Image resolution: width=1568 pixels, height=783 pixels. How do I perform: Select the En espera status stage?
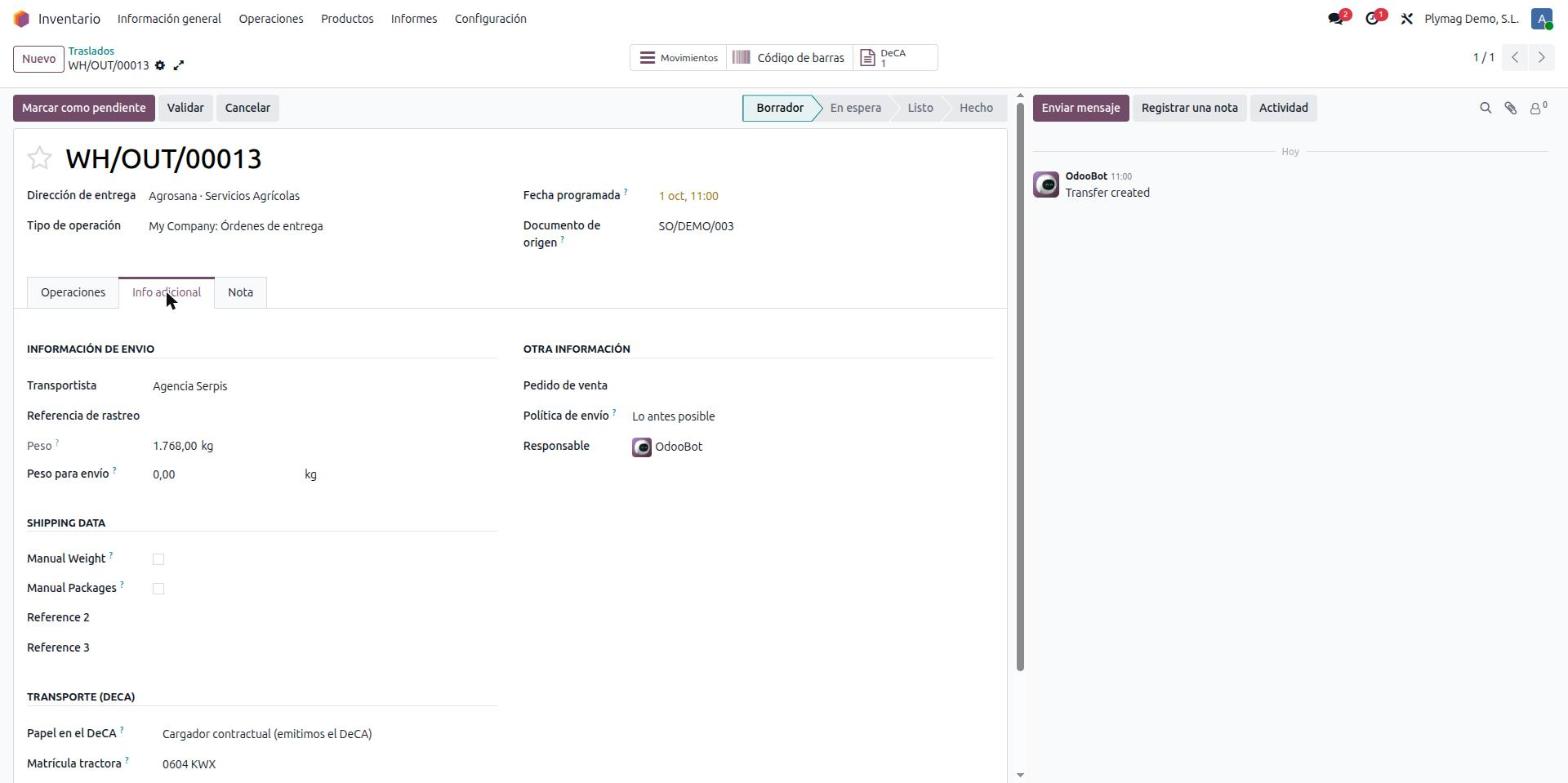[855, 108]
